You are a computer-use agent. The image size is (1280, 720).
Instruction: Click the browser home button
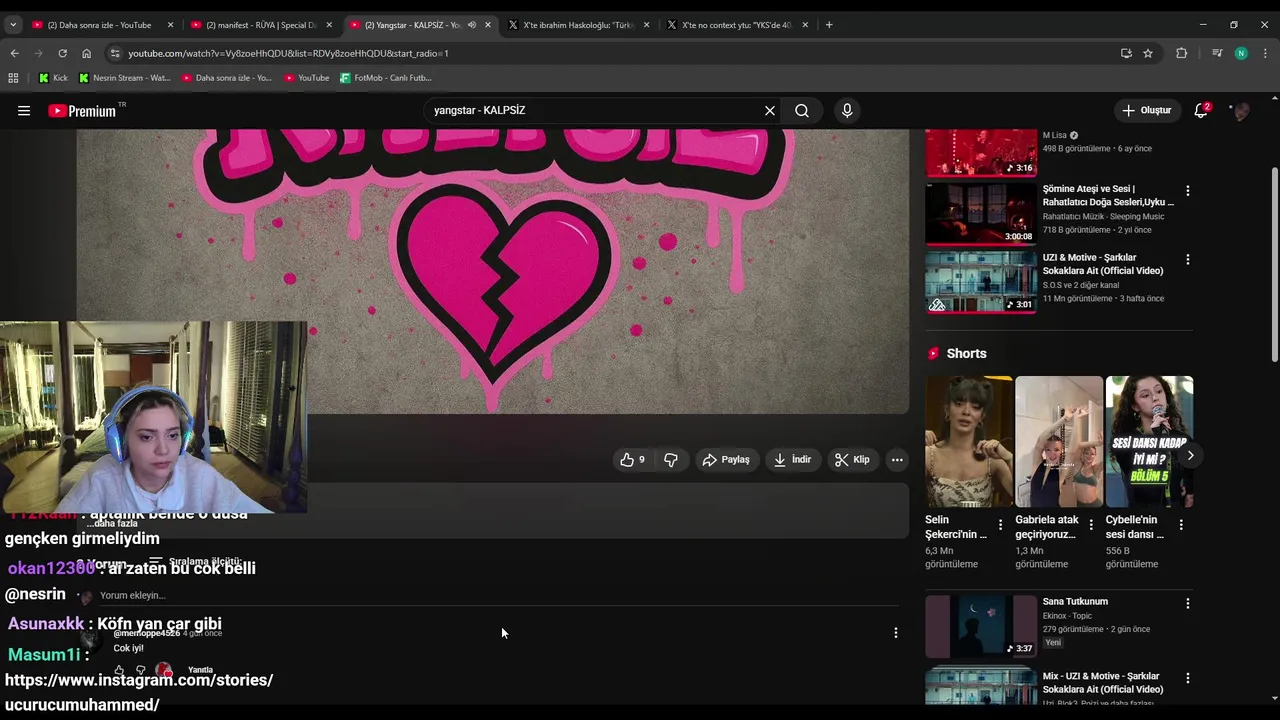pyautogui.click(x=86, y=53)
